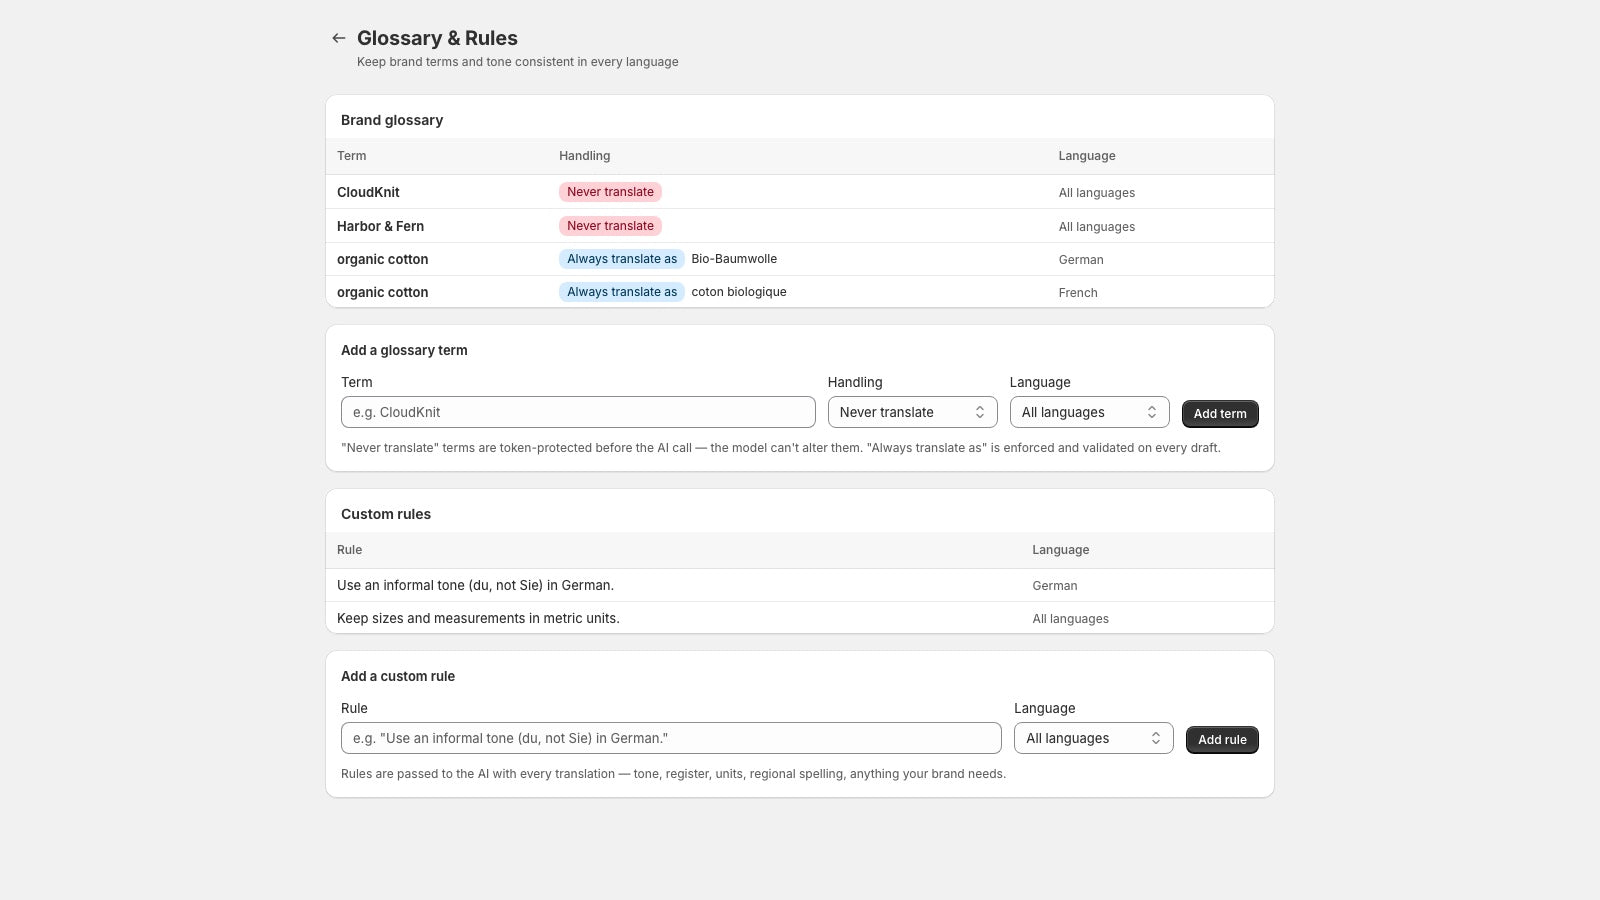1600x900 pixels.
Task: Select the organic cotton German row
Action: pyautogui.click(x=800, y=259)
